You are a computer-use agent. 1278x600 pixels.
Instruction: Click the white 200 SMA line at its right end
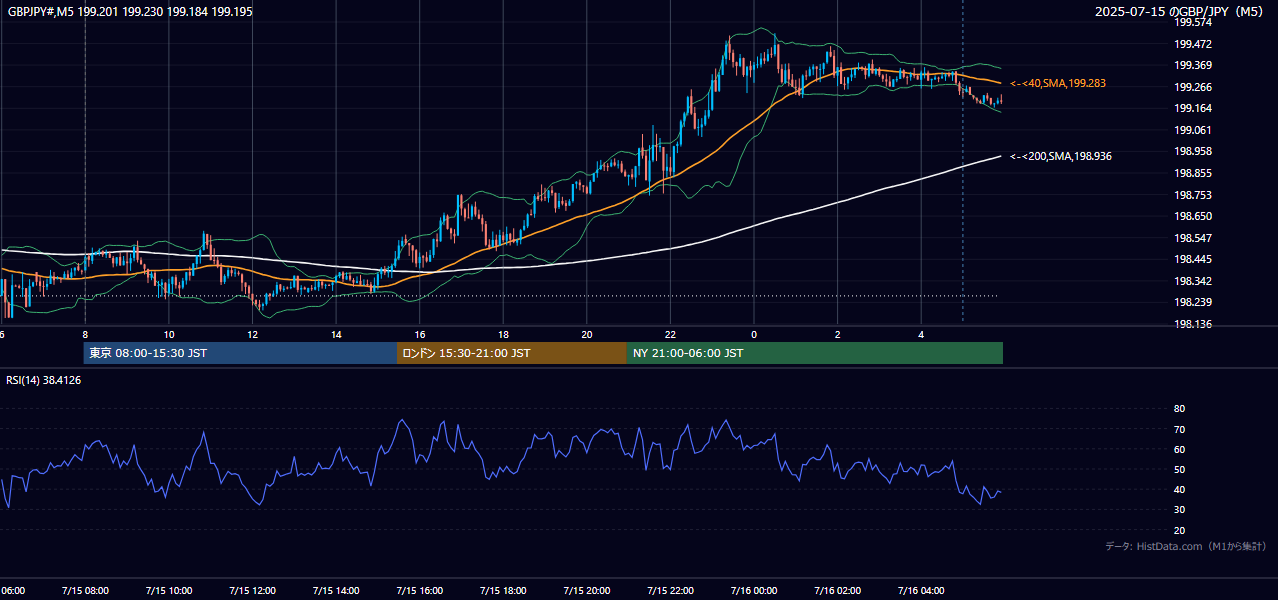(x=998, y=156)
